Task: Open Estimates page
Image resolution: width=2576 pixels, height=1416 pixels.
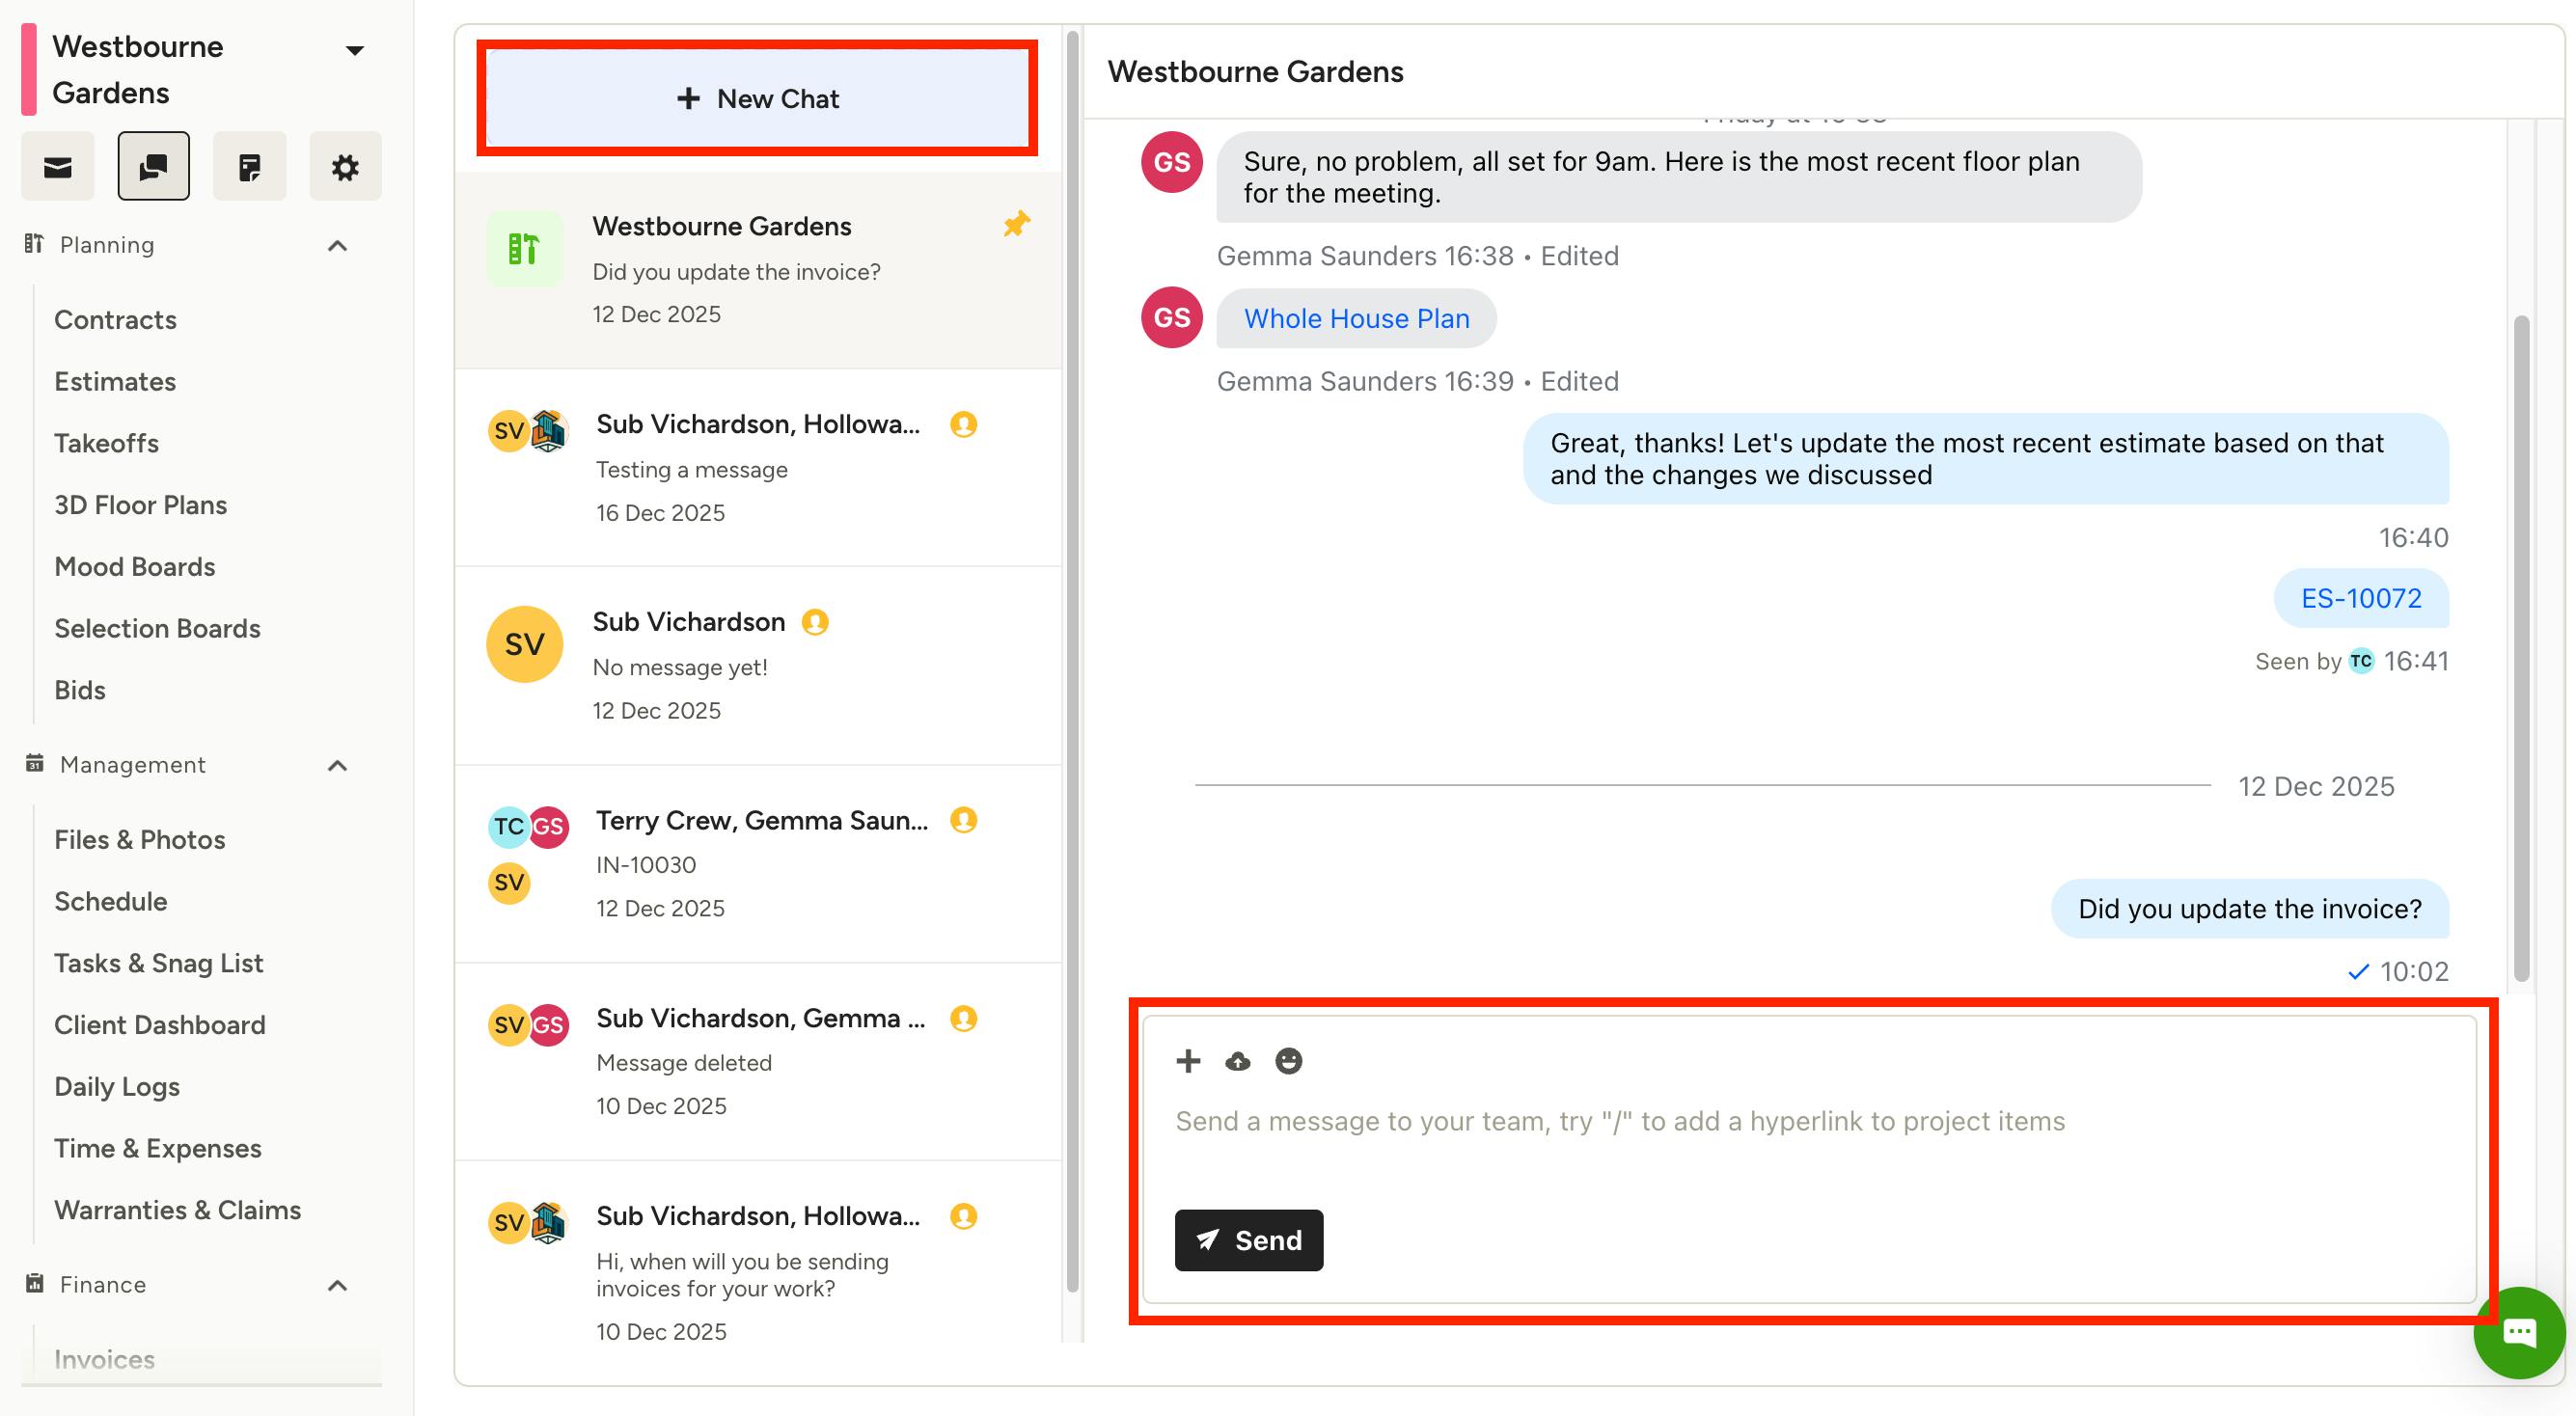Action: tap(115, 382)
